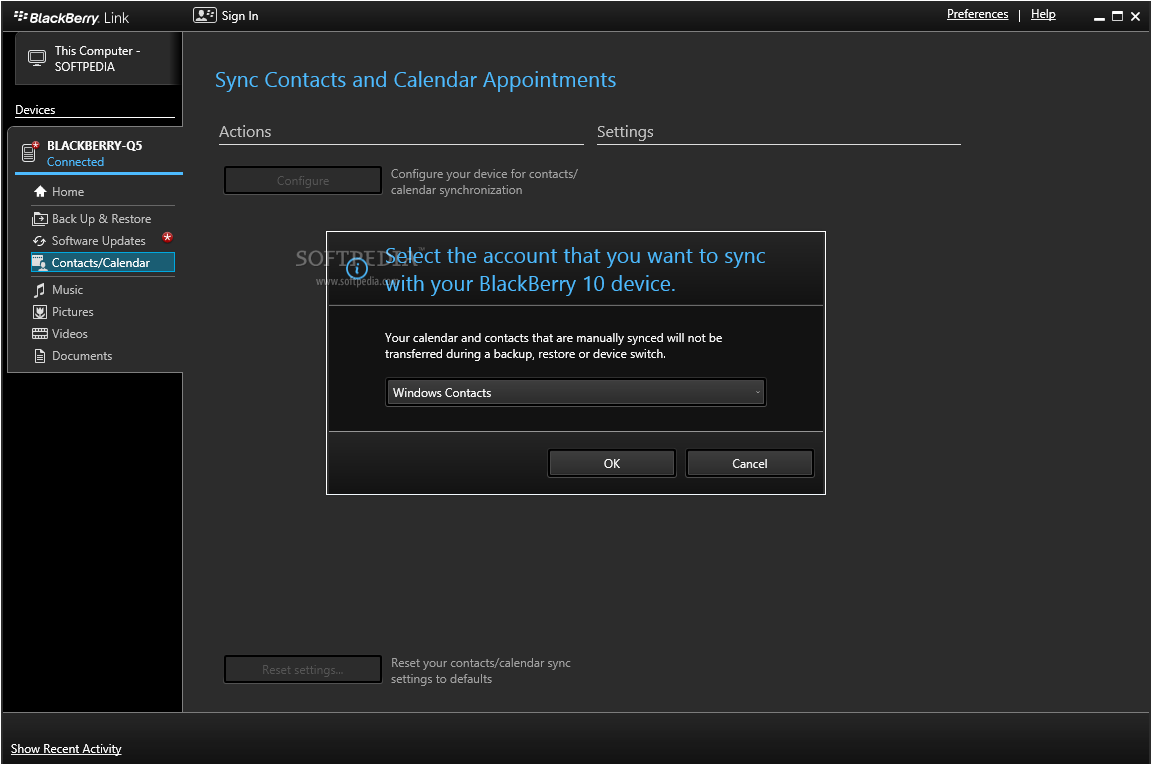Click the Reset settings button
The image size is (1152, 765).
pos(303,669)
